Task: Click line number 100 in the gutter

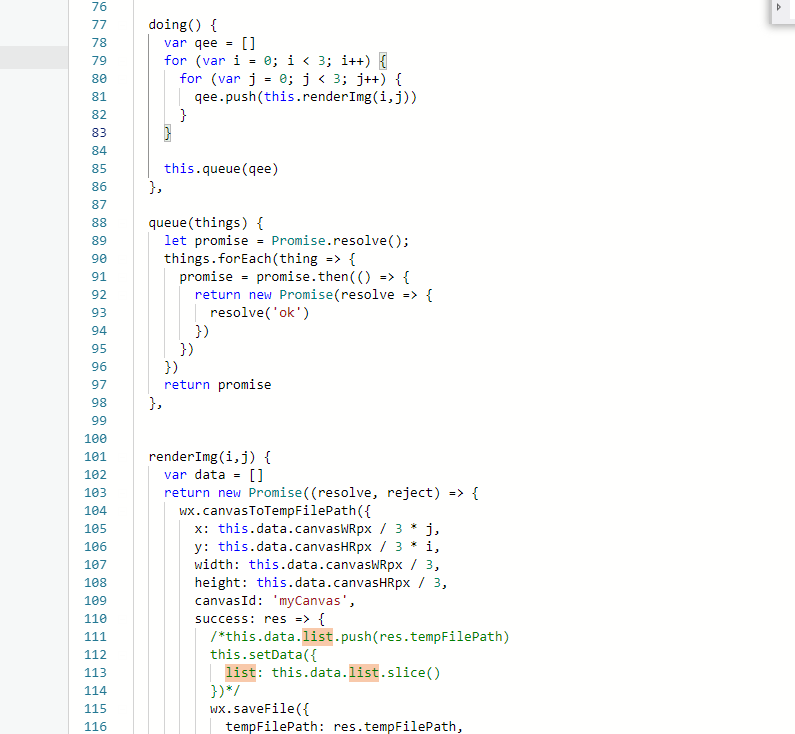Action: pos(95,439)
